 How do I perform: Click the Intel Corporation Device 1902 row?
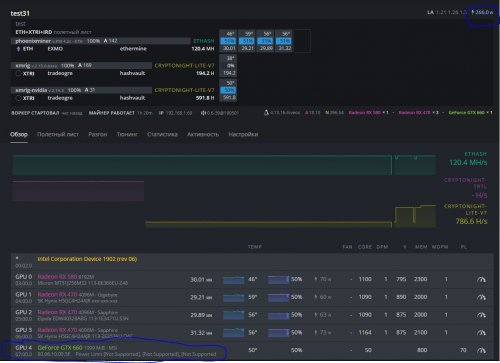click(252, 262)
